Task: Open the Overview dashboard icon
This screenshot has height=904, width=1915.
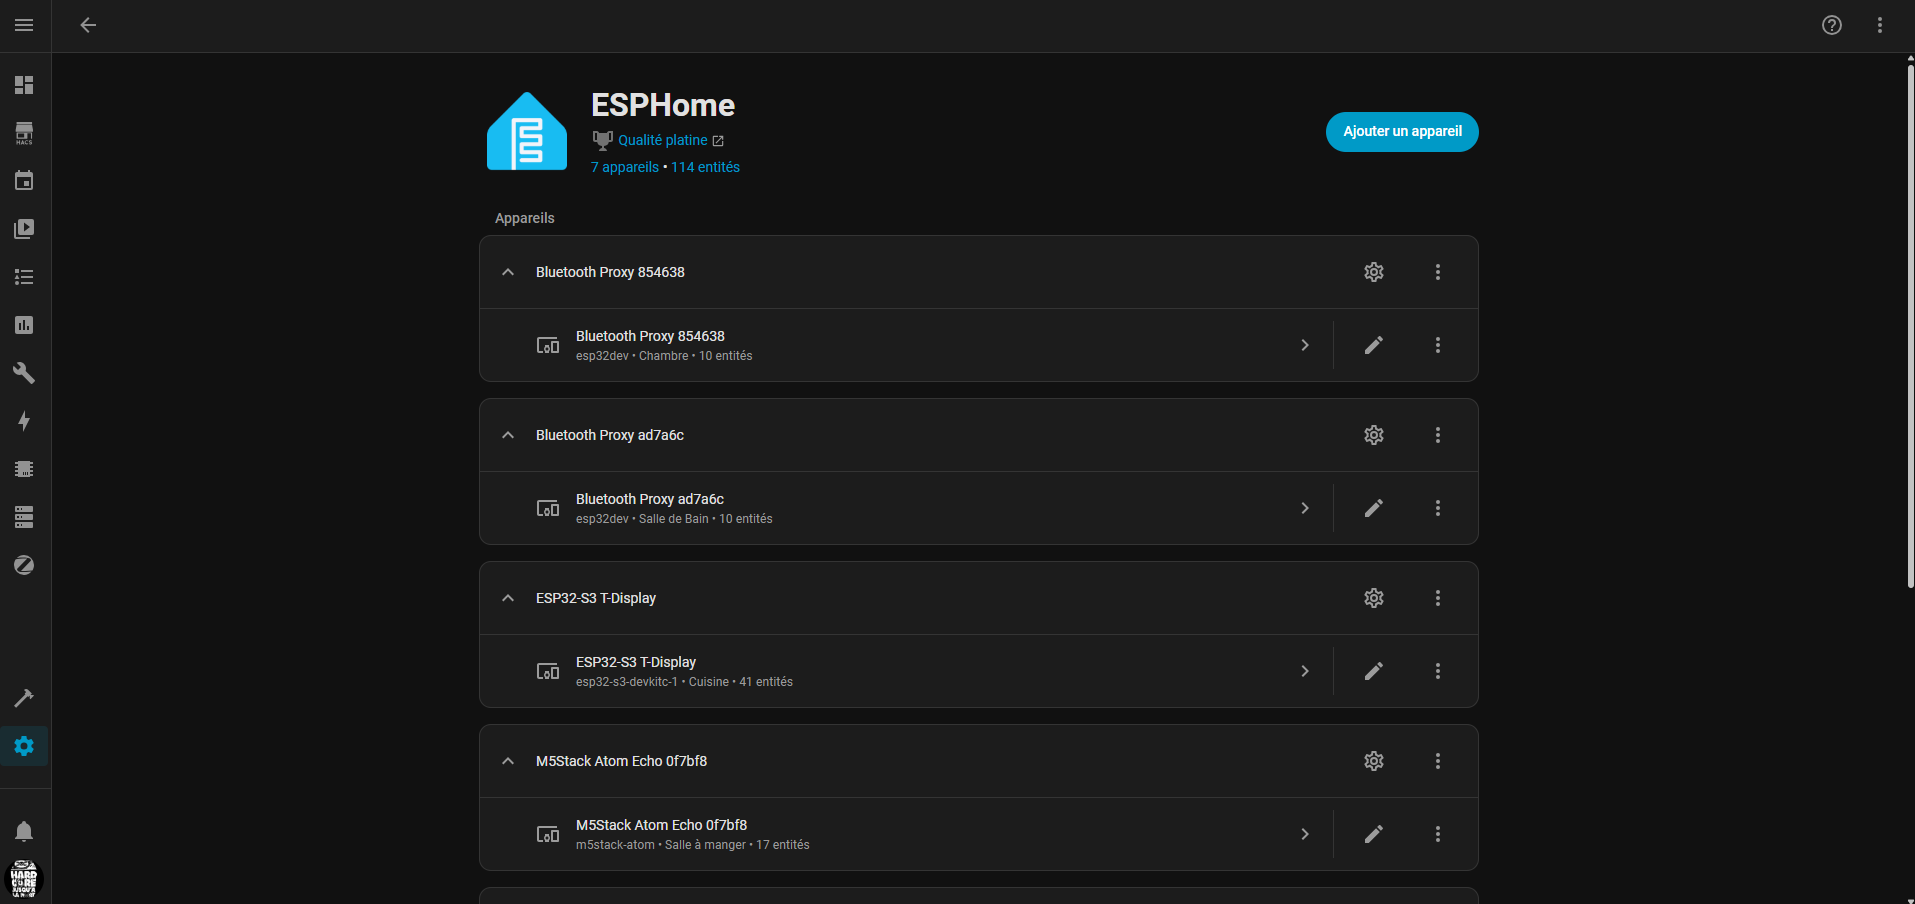Action: [x=24, y=85]
